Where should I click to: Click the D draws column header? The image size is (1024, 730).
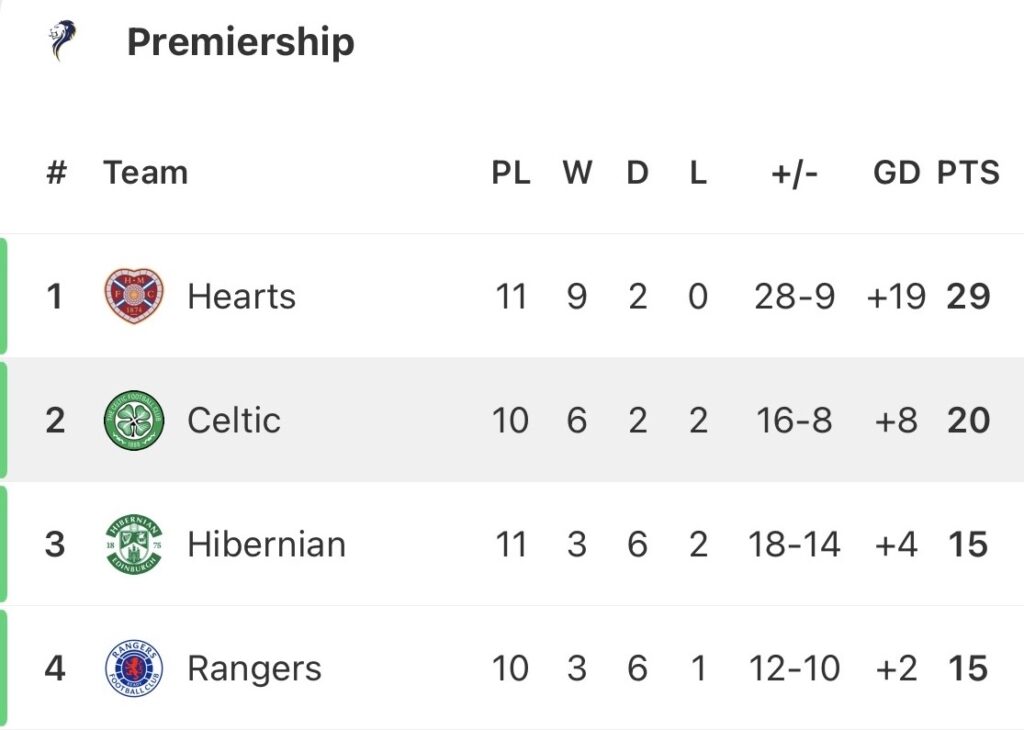click(x=638, y=173)
